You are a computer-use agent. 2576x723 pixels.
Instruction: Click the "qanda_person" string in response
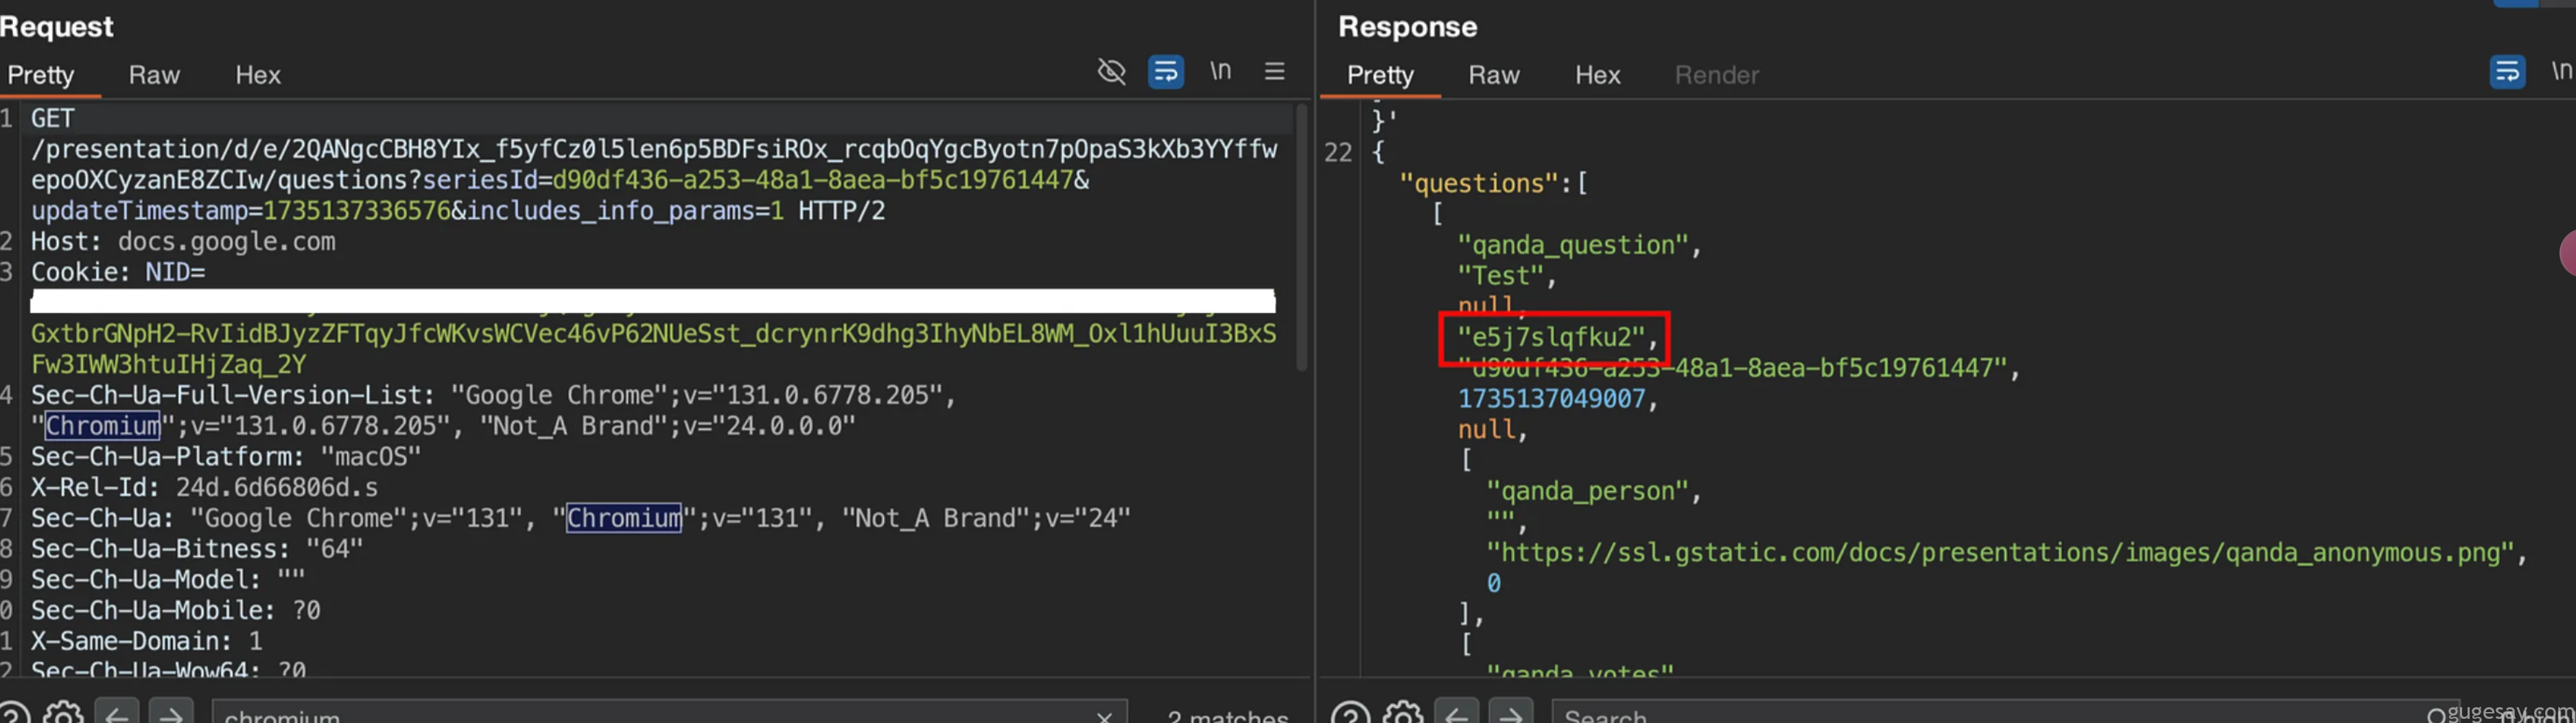pyautogui.click(x=1587, y=491)
